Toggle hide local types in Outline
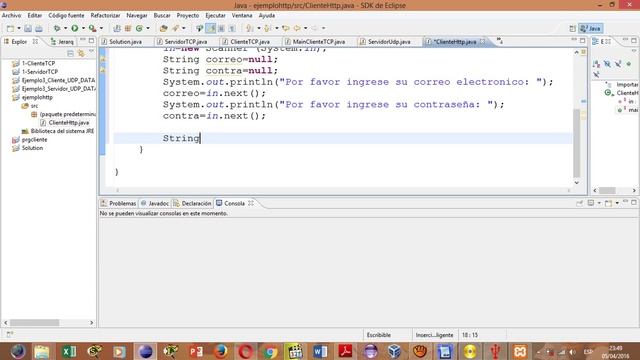This screenshot has width=640, height=360. click(596, 74)
